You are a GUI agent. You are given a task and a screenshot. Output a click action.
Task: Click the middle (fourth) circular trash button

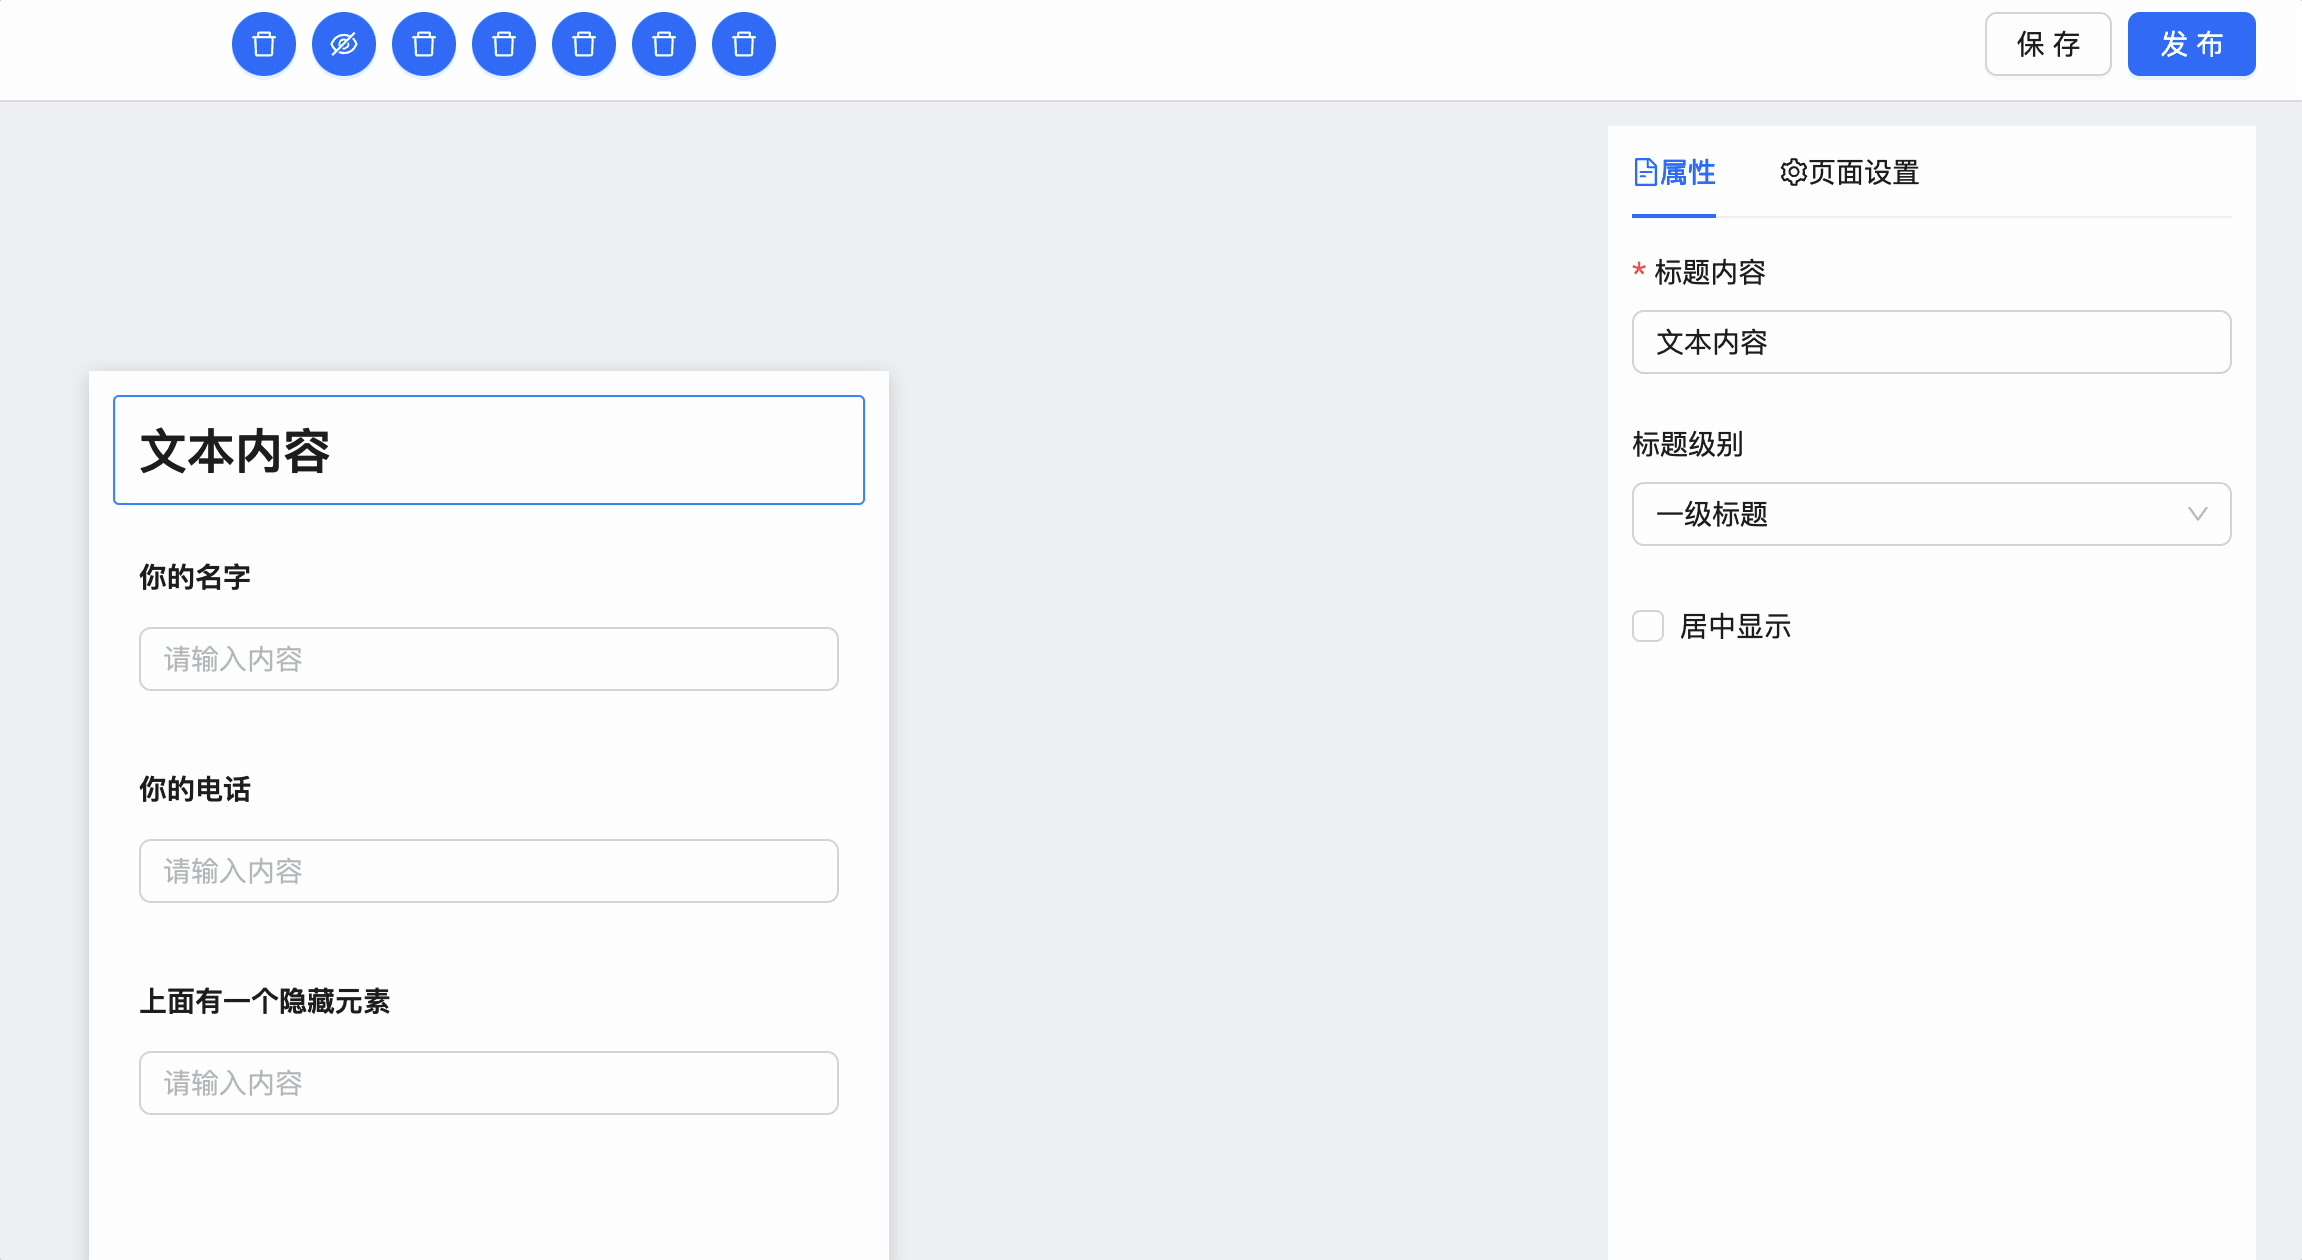coord(504,44)
